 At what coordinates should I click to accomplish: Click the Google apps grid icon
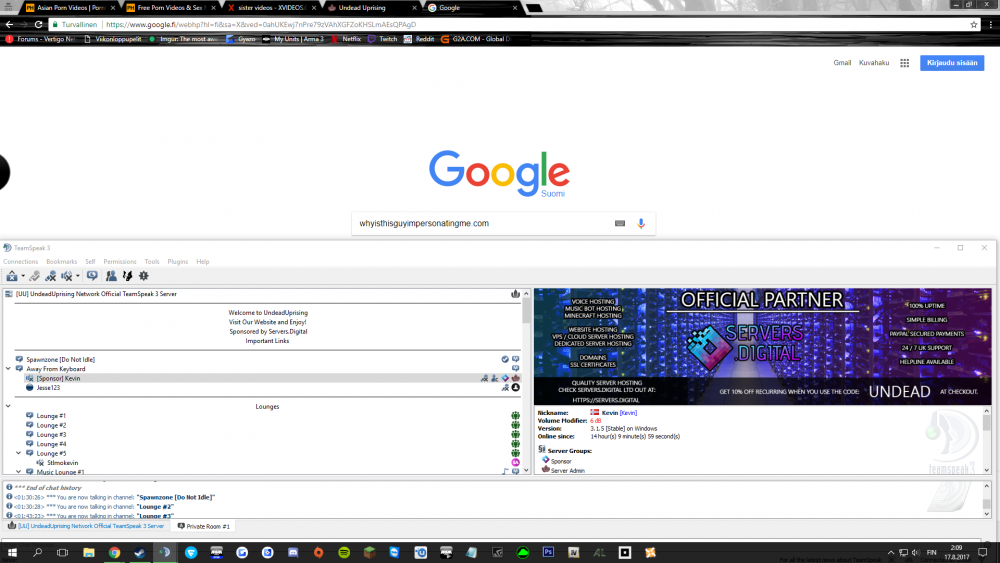[904, 62]
